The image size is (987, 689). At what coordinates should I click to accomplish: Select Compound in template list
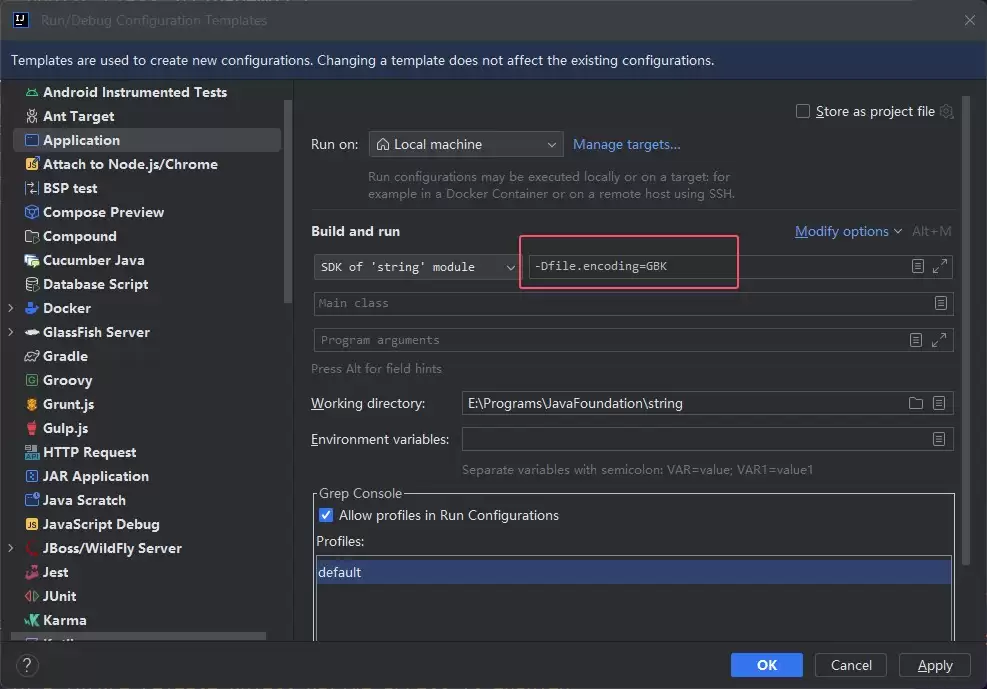[x=79, y=237]
